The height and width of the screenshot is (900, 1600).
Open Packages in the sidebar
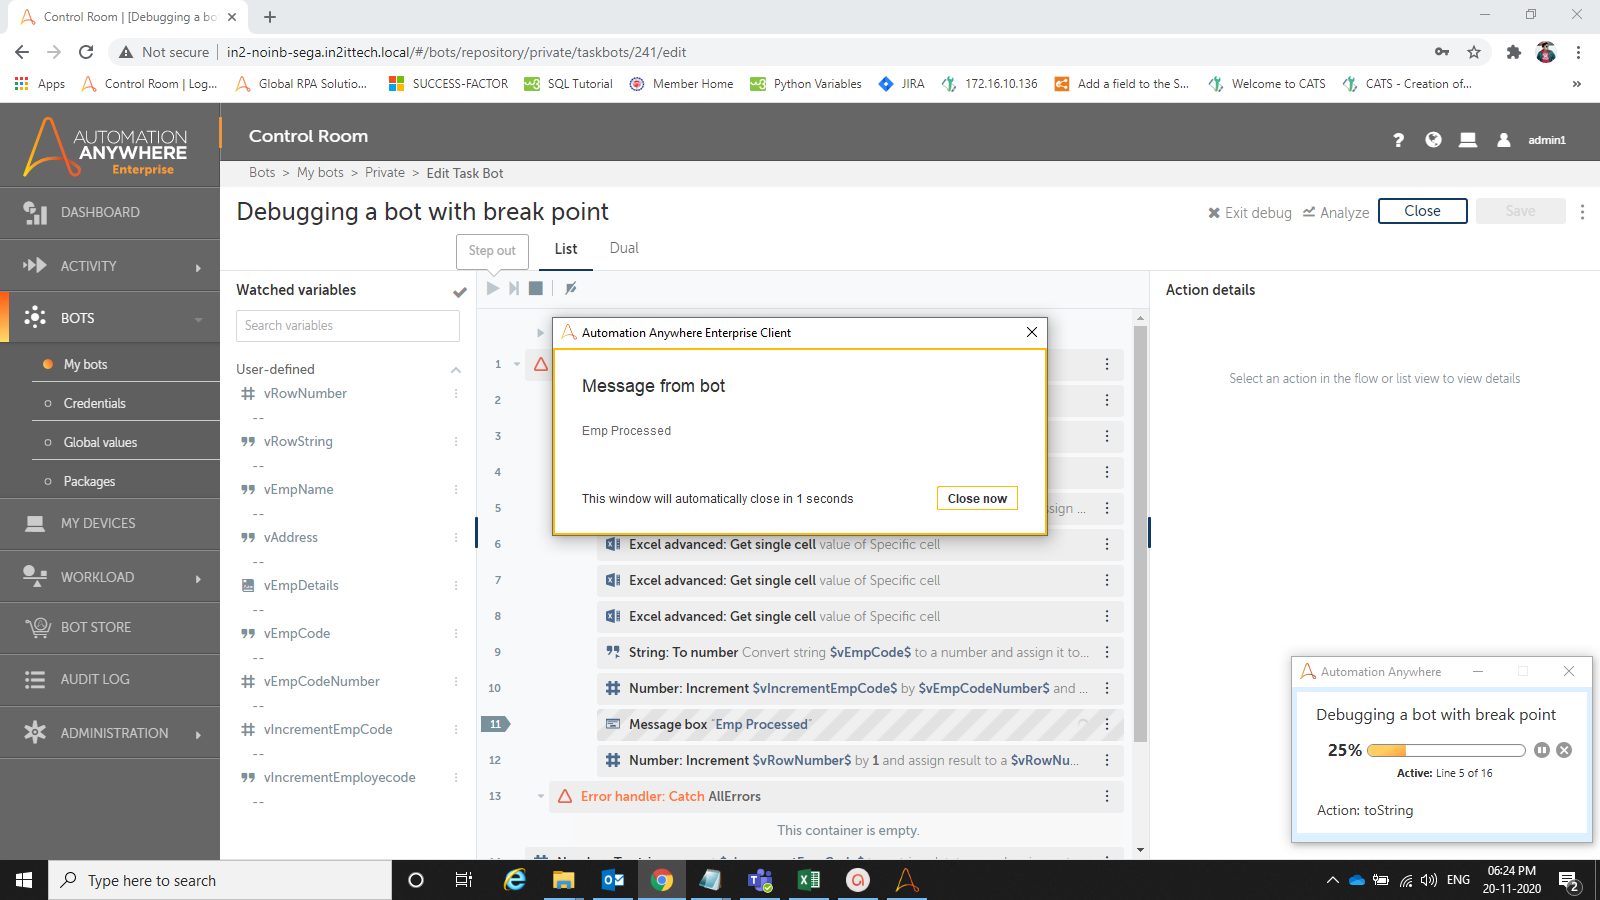89,481
